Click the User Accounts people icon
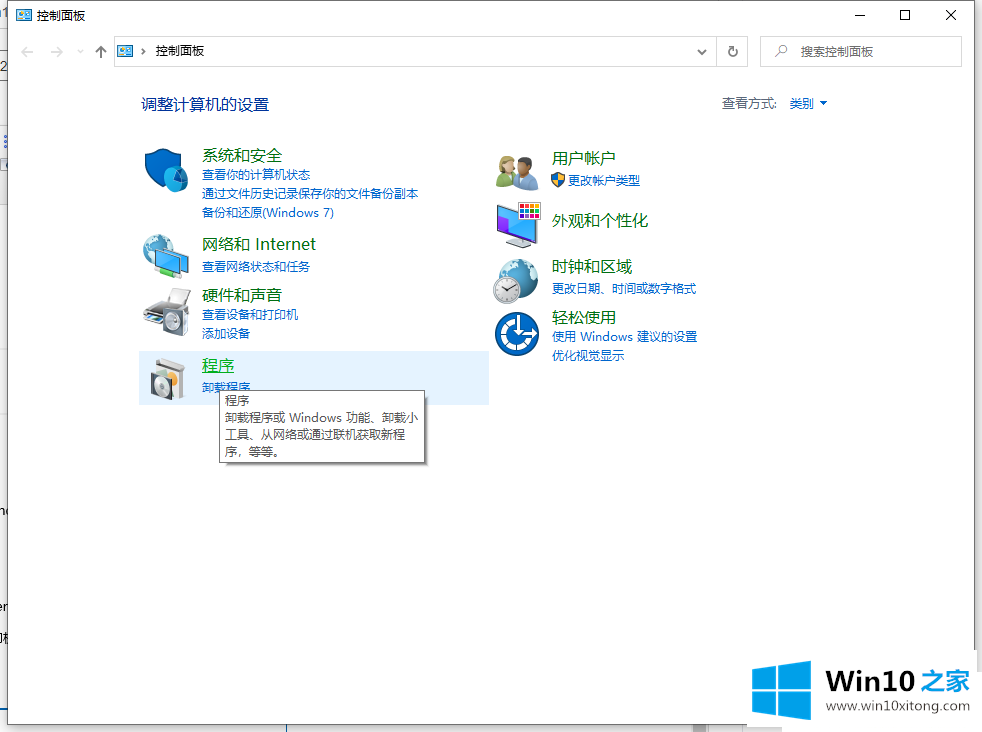Screen dimensions: 982x732 coord(518,171)
